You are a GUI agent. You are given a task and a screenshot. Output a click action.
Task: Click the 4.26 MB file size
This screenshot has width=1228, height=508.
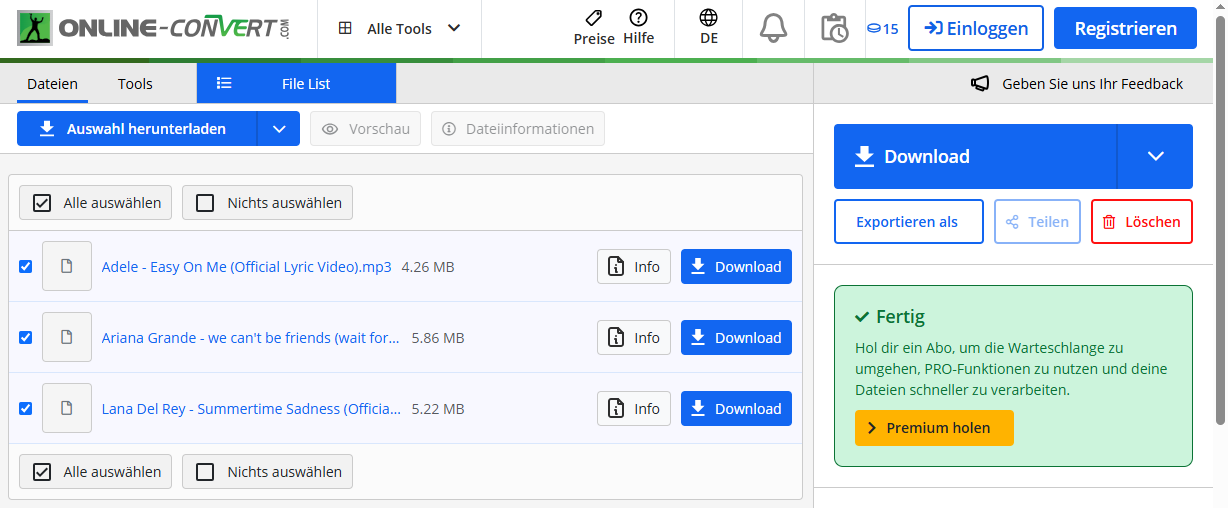428,267
